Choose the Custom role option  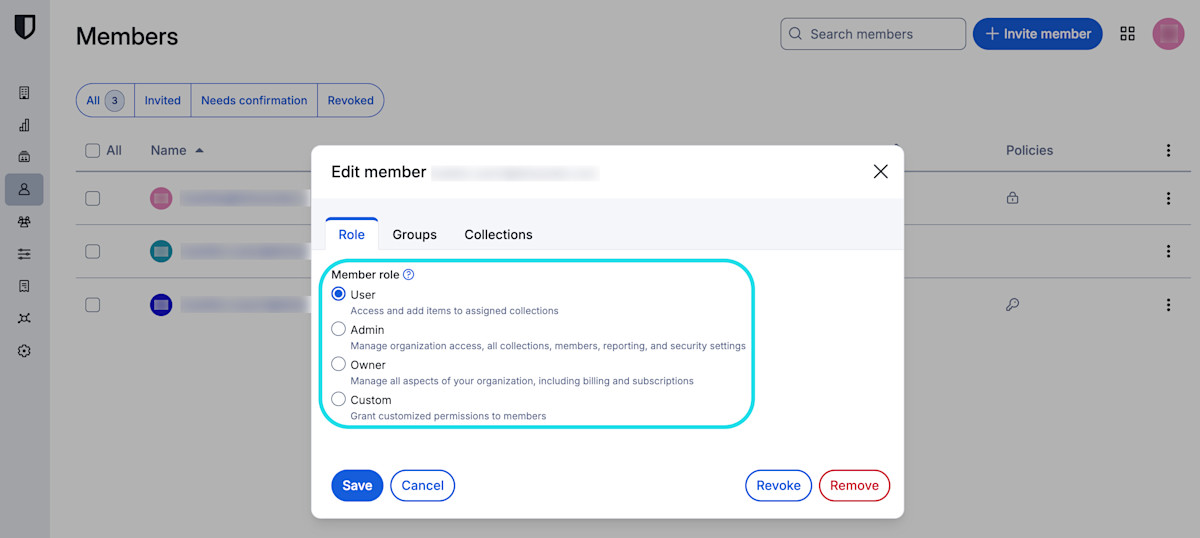point(338,399)
